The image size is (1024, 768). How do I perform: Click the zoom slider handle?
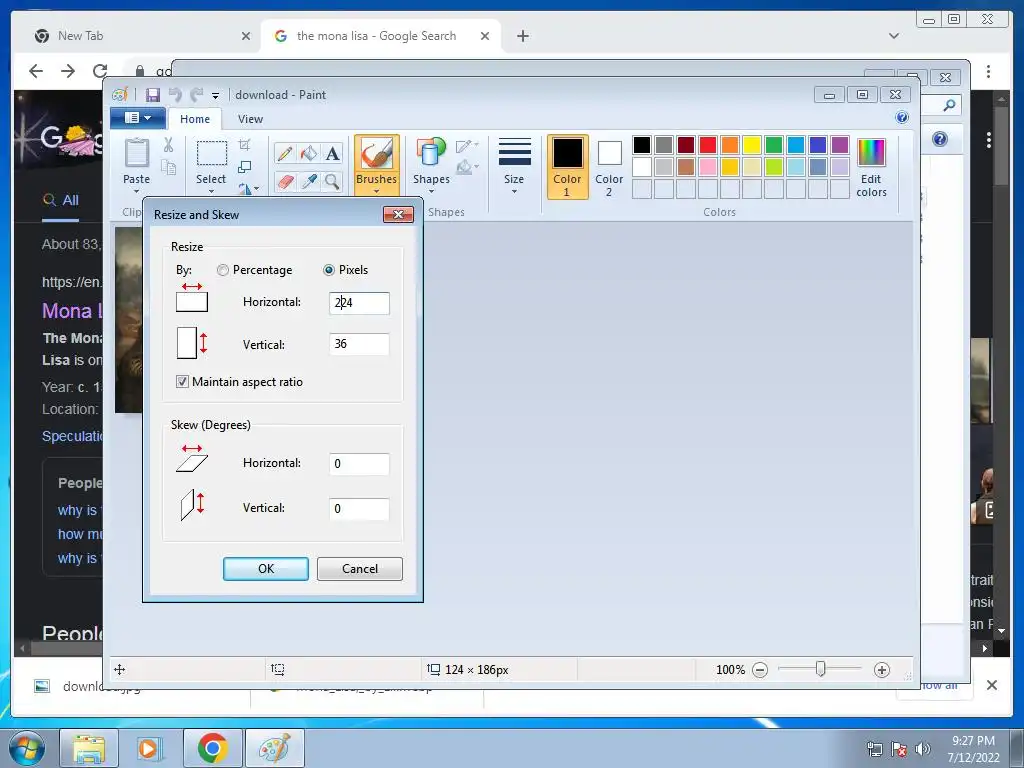pos(820,669)
